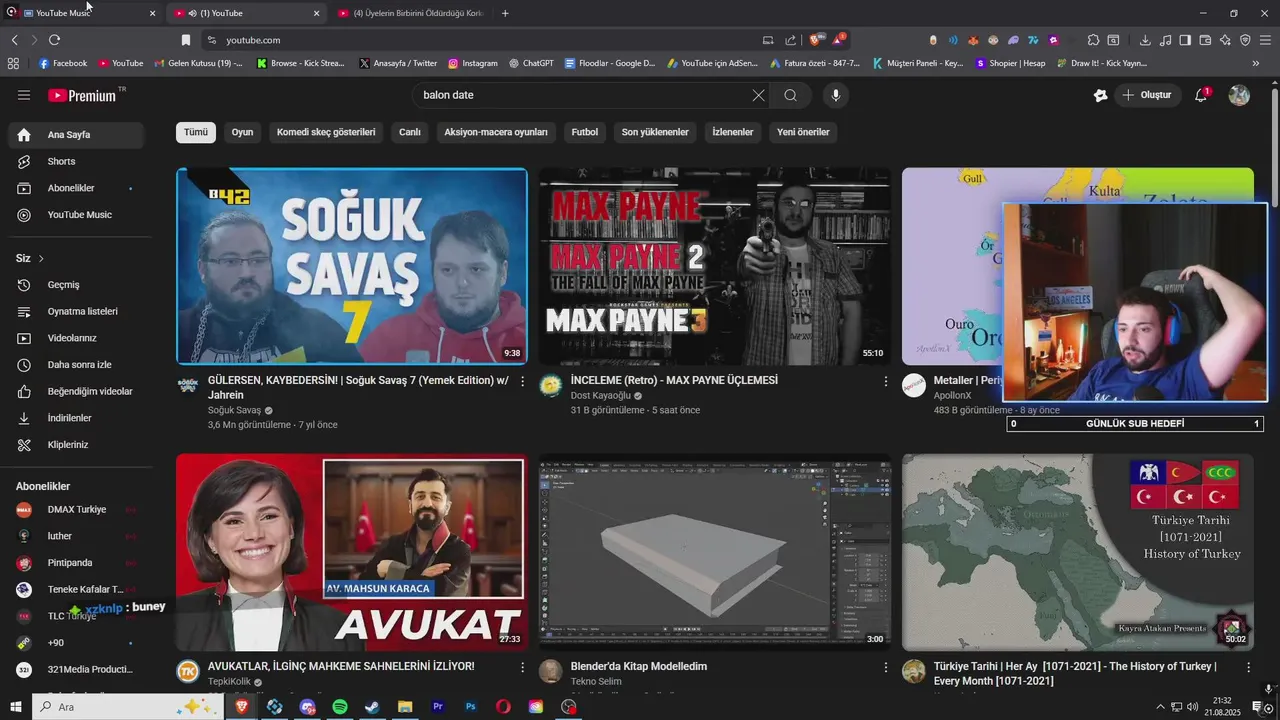Open Dost Kayaoğlu channel link

(x=600, y=396)
